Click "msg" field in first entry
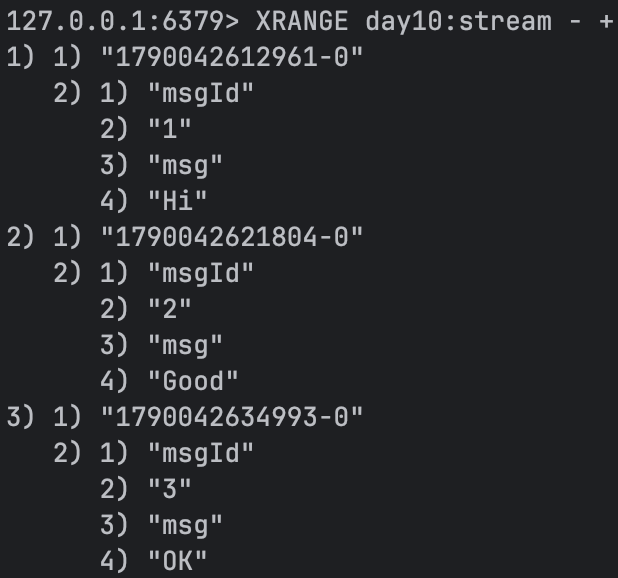 tap(185, 166)
